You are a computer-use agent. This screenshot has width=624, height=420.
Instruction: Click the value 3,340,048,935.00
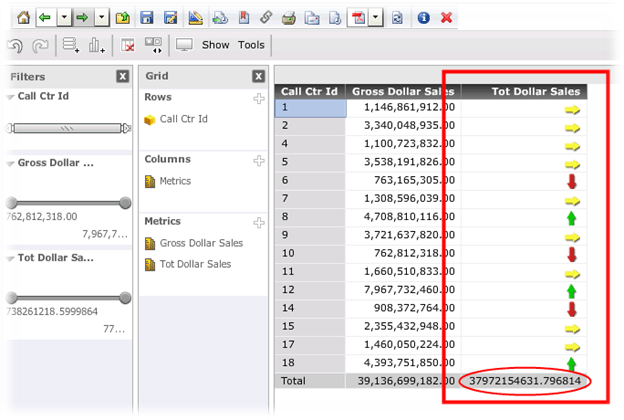[410, 126]
